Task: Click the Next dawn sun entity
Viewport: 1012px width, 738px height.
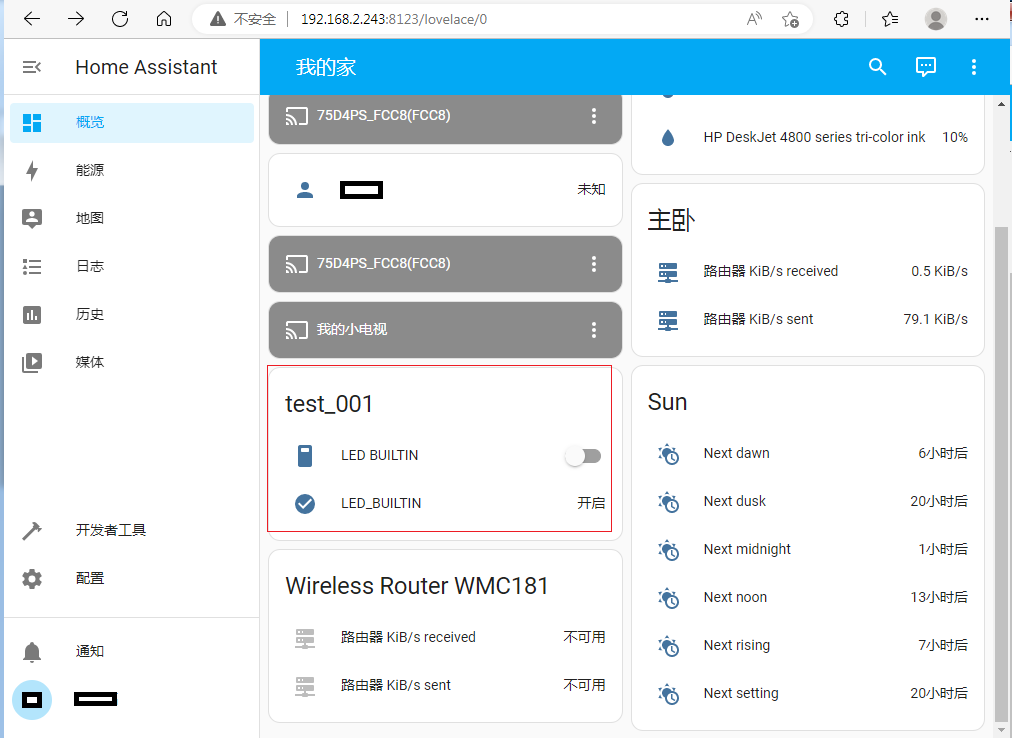Action: (736, 454)
